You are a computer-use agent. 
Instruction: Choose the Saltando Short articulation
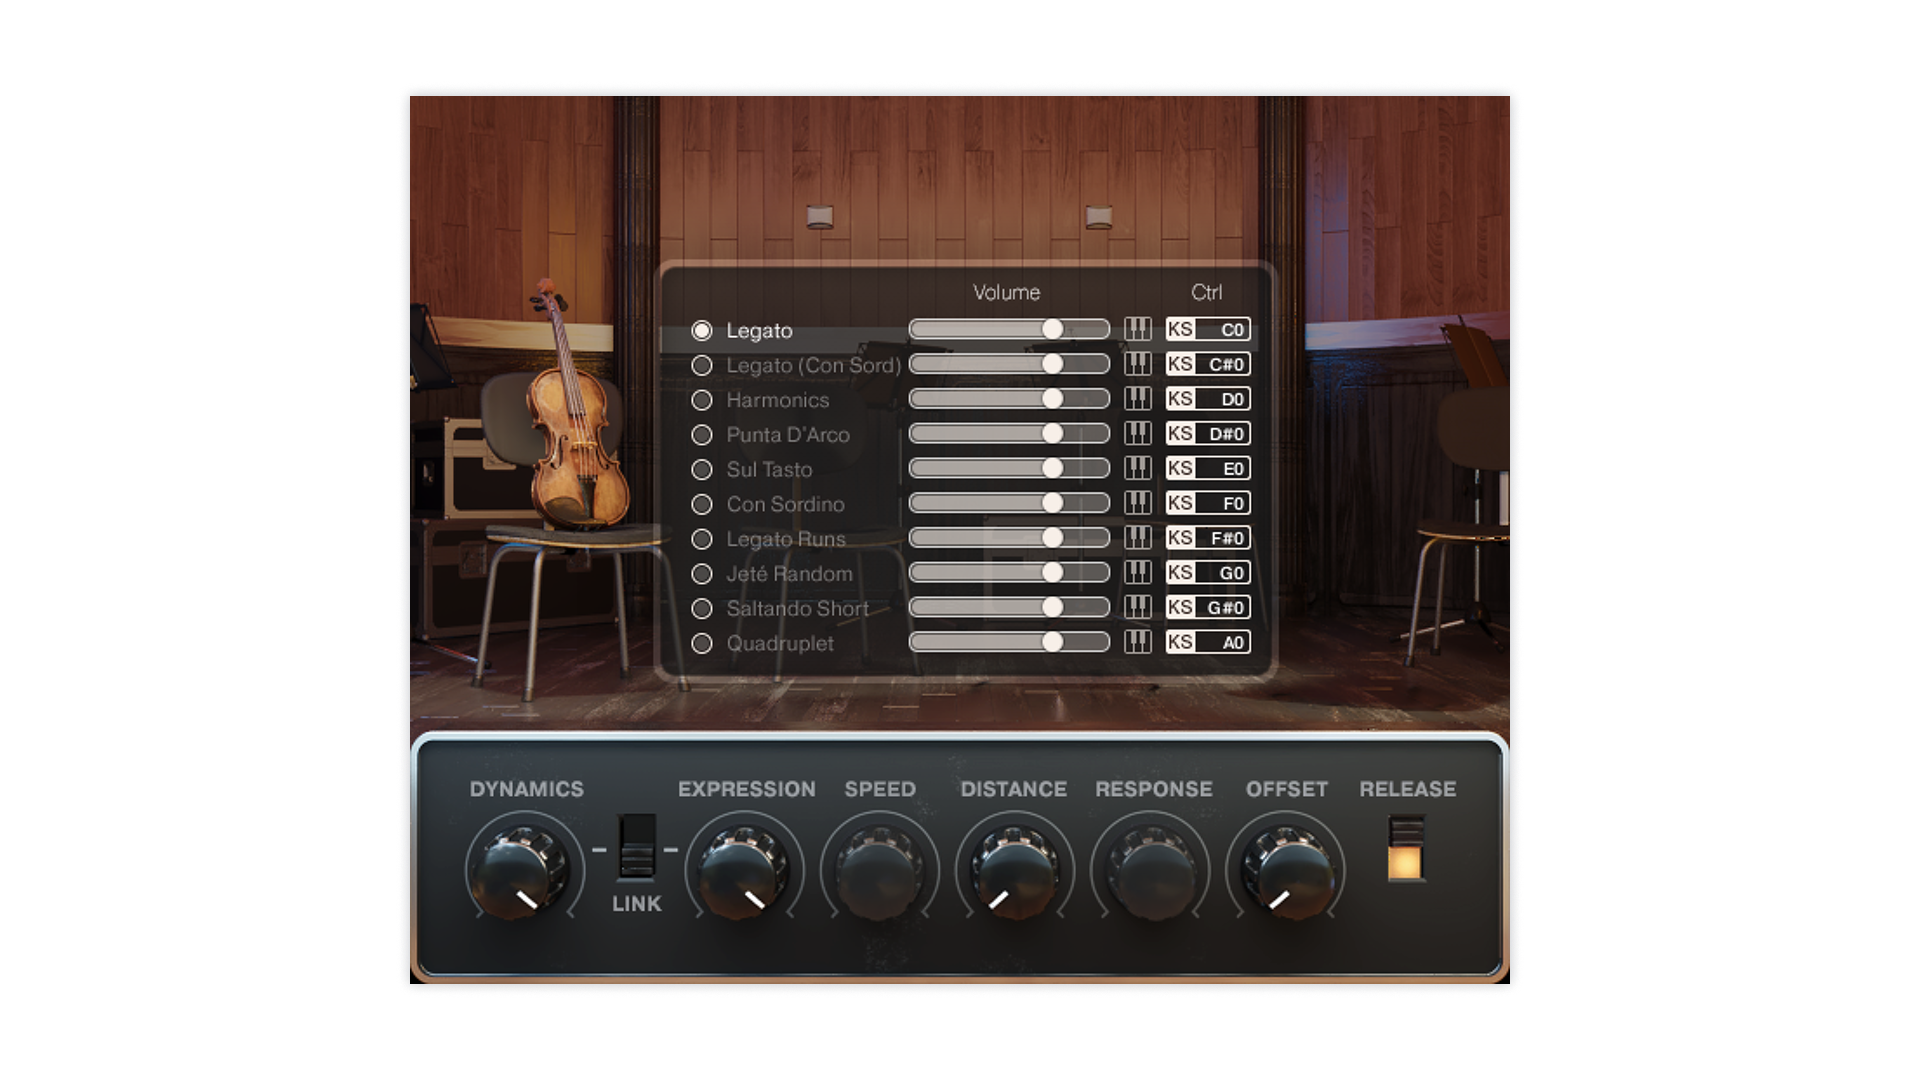click(x=702, y=608)
